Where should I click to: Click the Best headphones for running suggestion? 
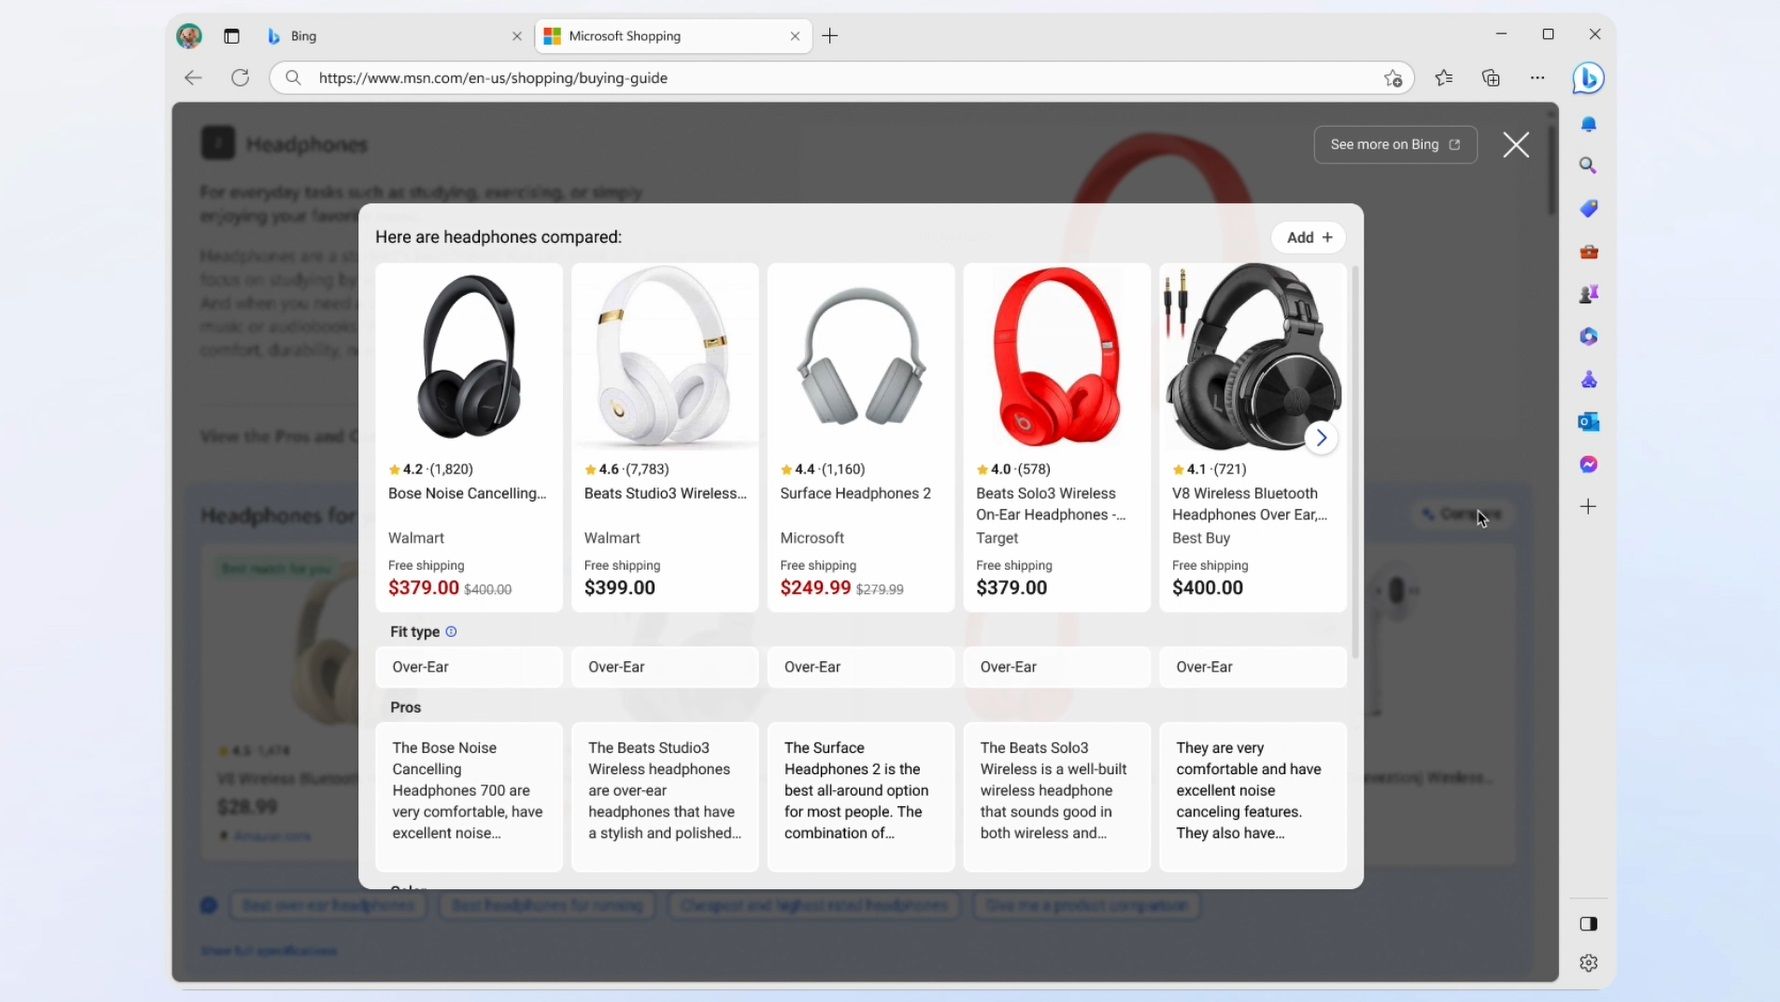pyautogui.click(x=546, y=906)
